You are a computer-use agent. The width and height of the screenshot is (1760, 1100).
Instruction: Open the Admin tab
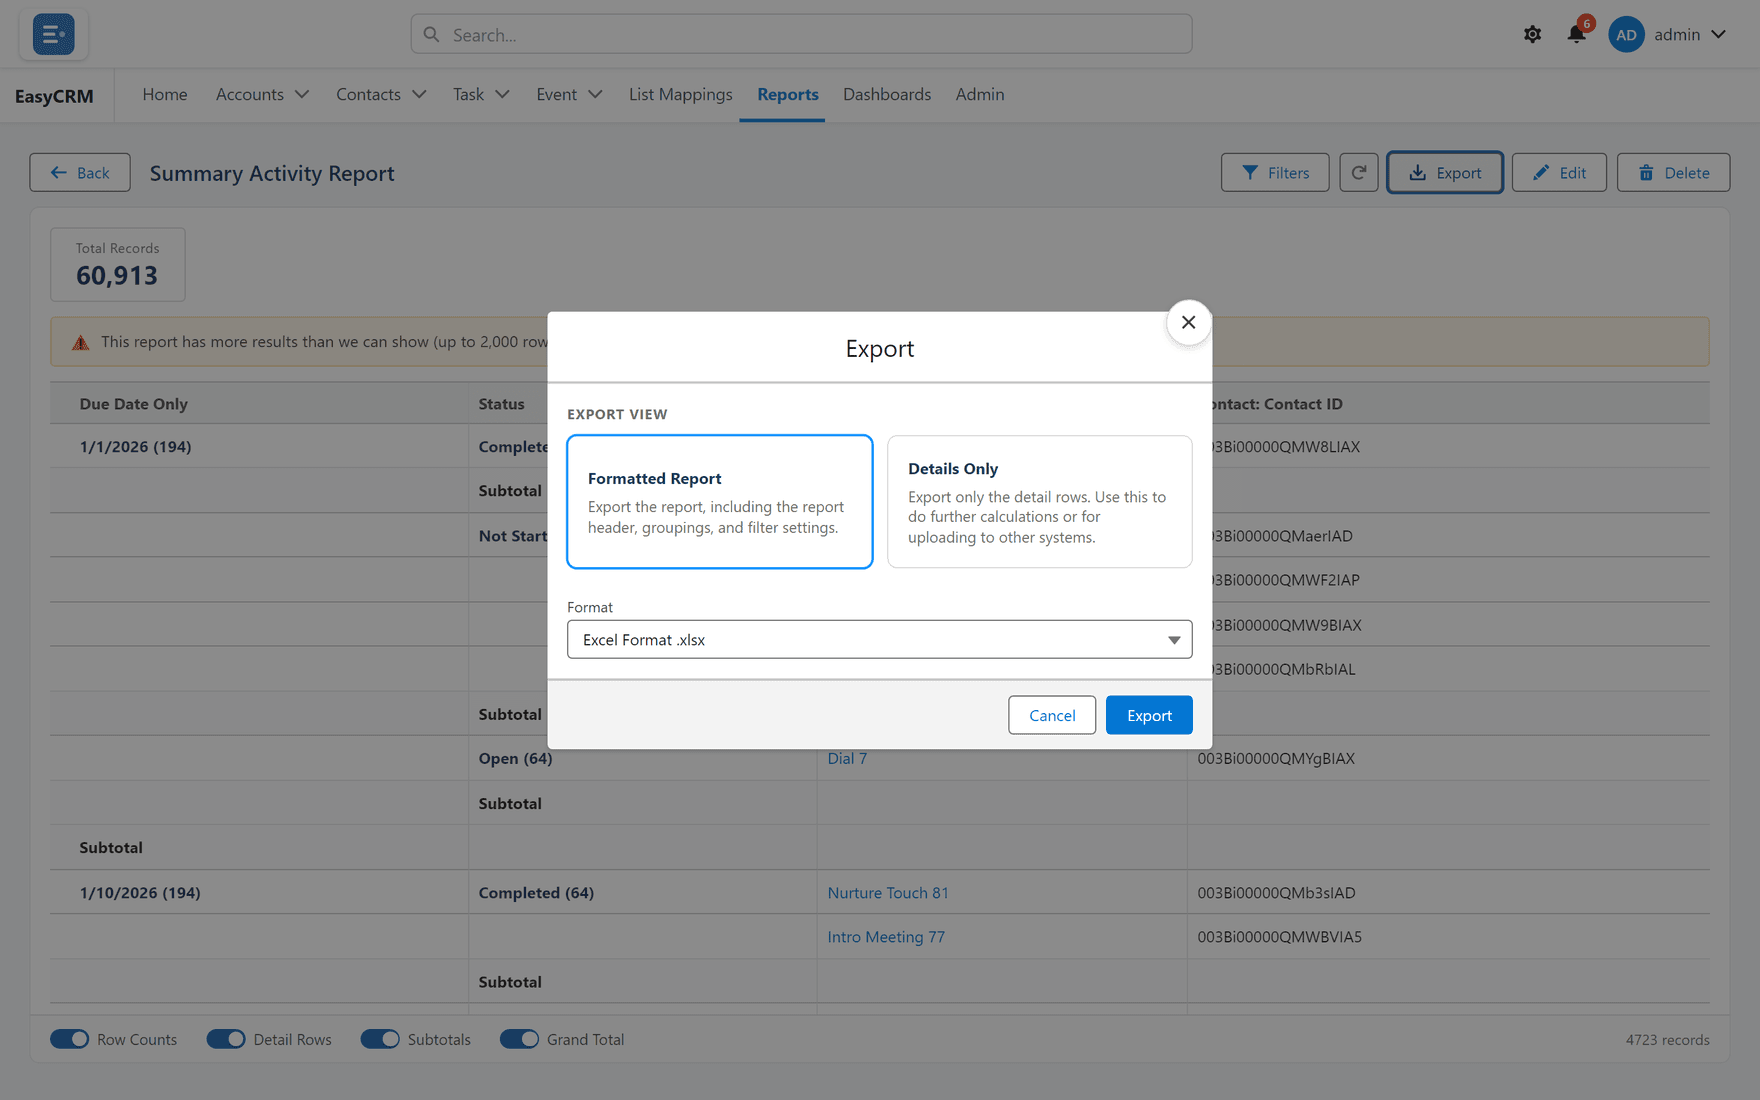[980, 94]
